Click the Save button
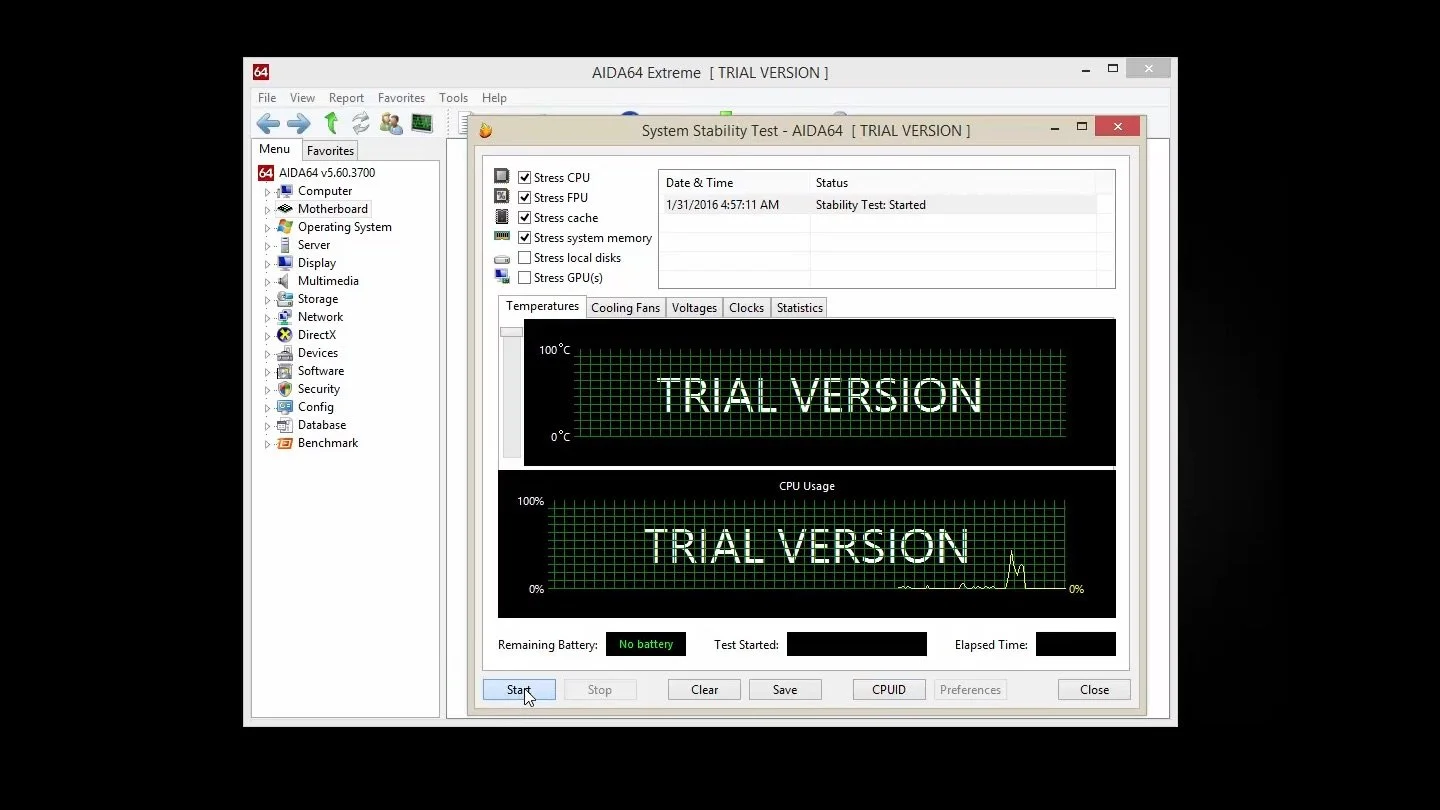Viewport: 1440px width, 810px height. coord(785,690)
